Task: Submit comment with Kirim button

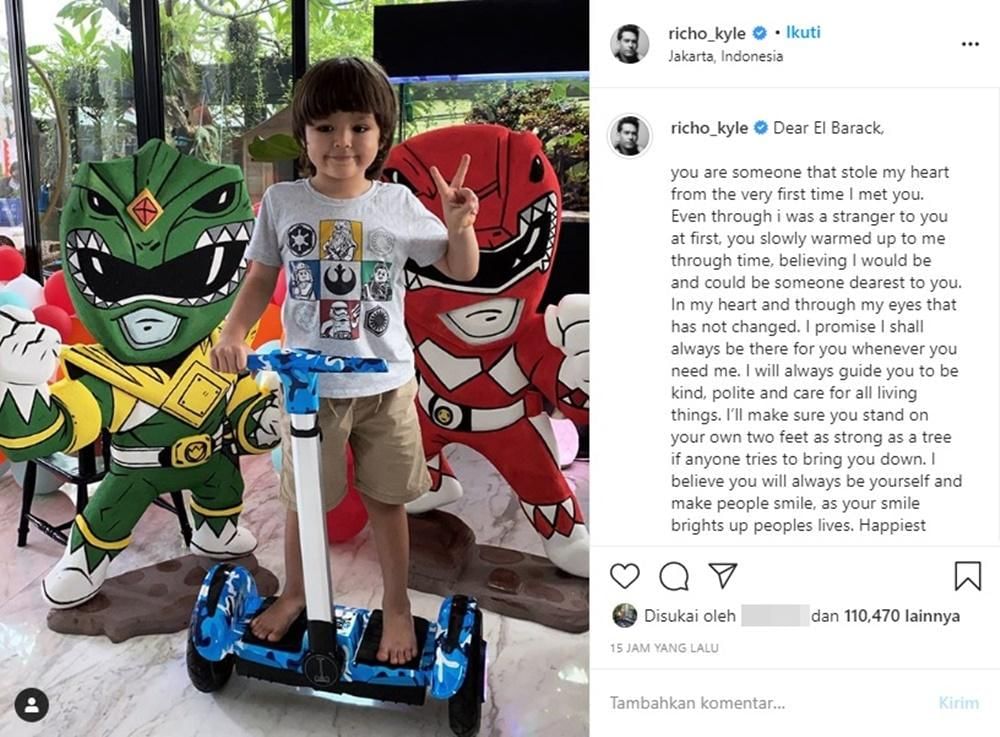Action: point(959,703)
